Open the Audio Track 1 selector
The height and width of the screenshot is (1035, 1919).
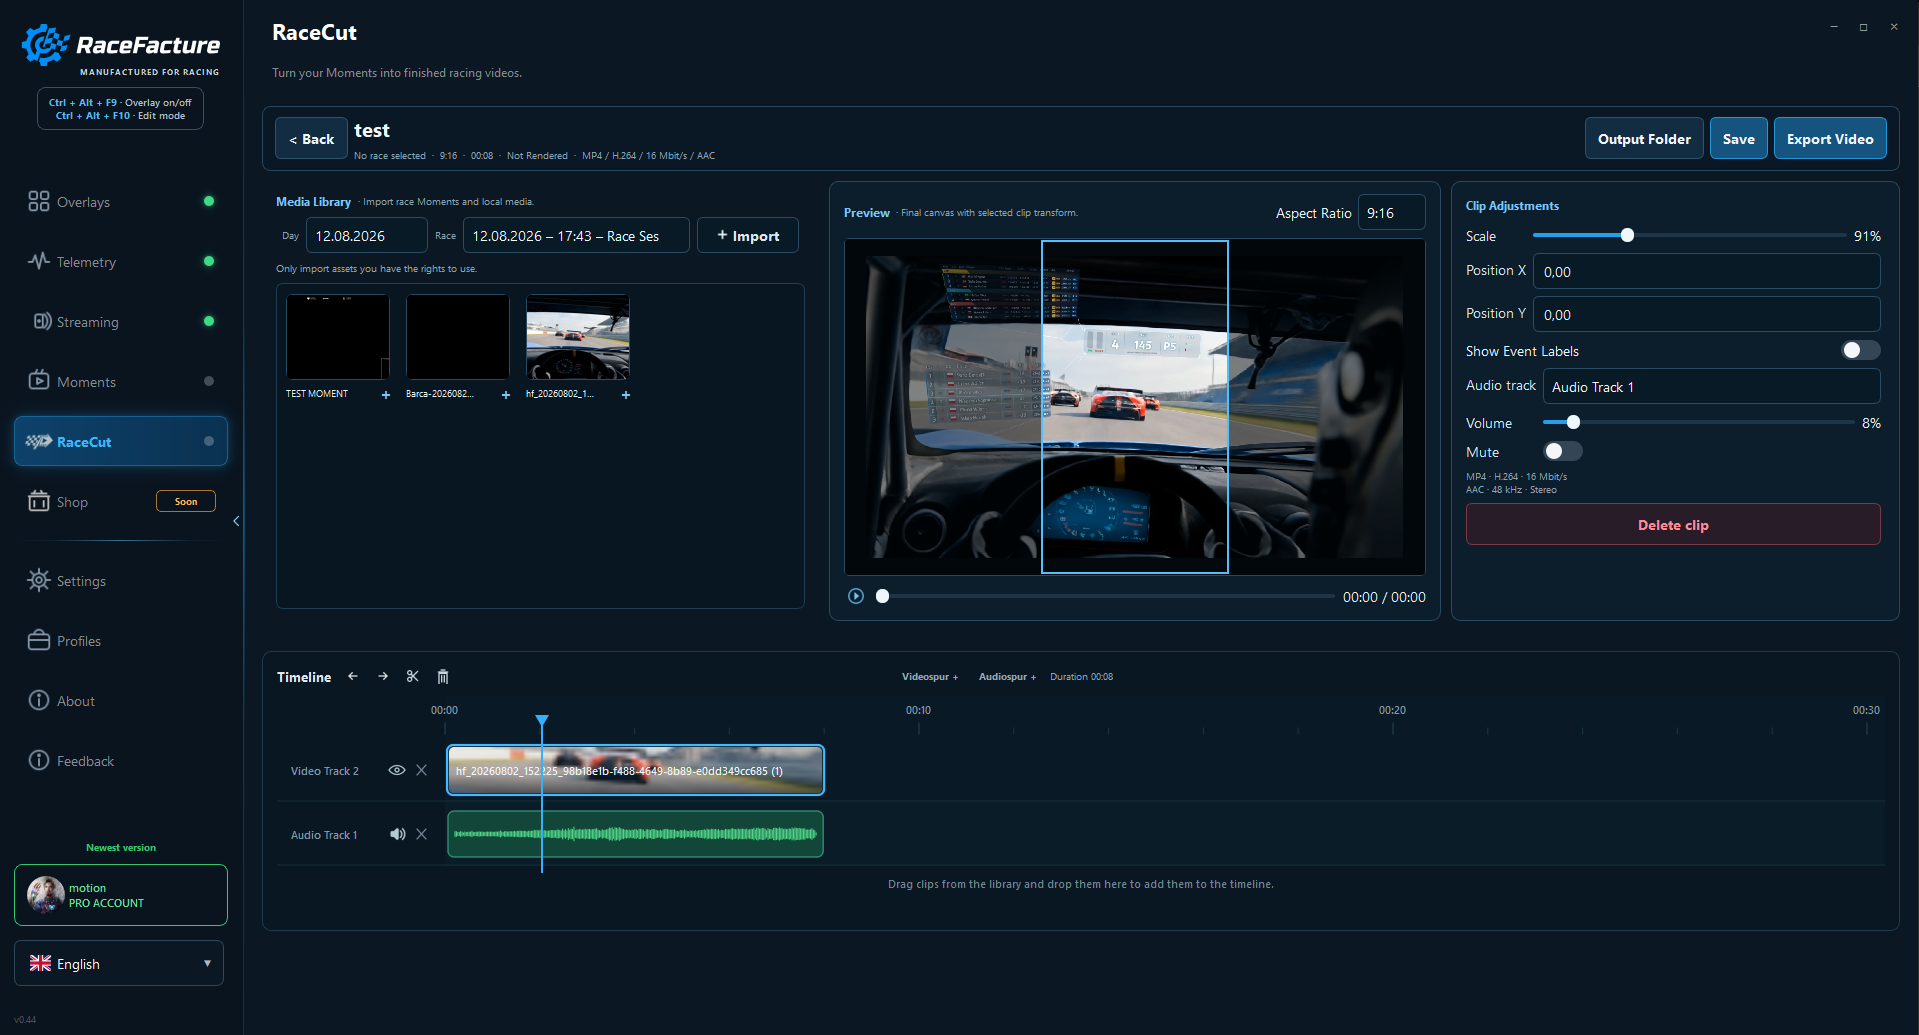point(1711,387)
